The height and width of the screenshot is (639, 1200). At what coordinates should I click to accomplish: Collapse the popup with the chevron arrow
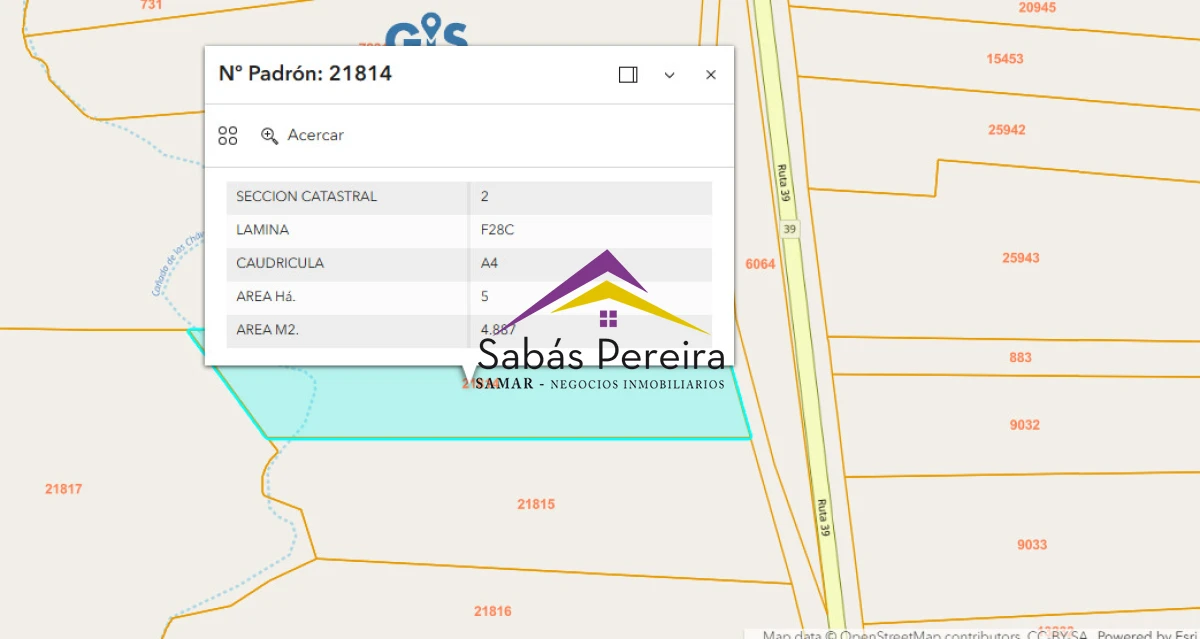point(669,75)
